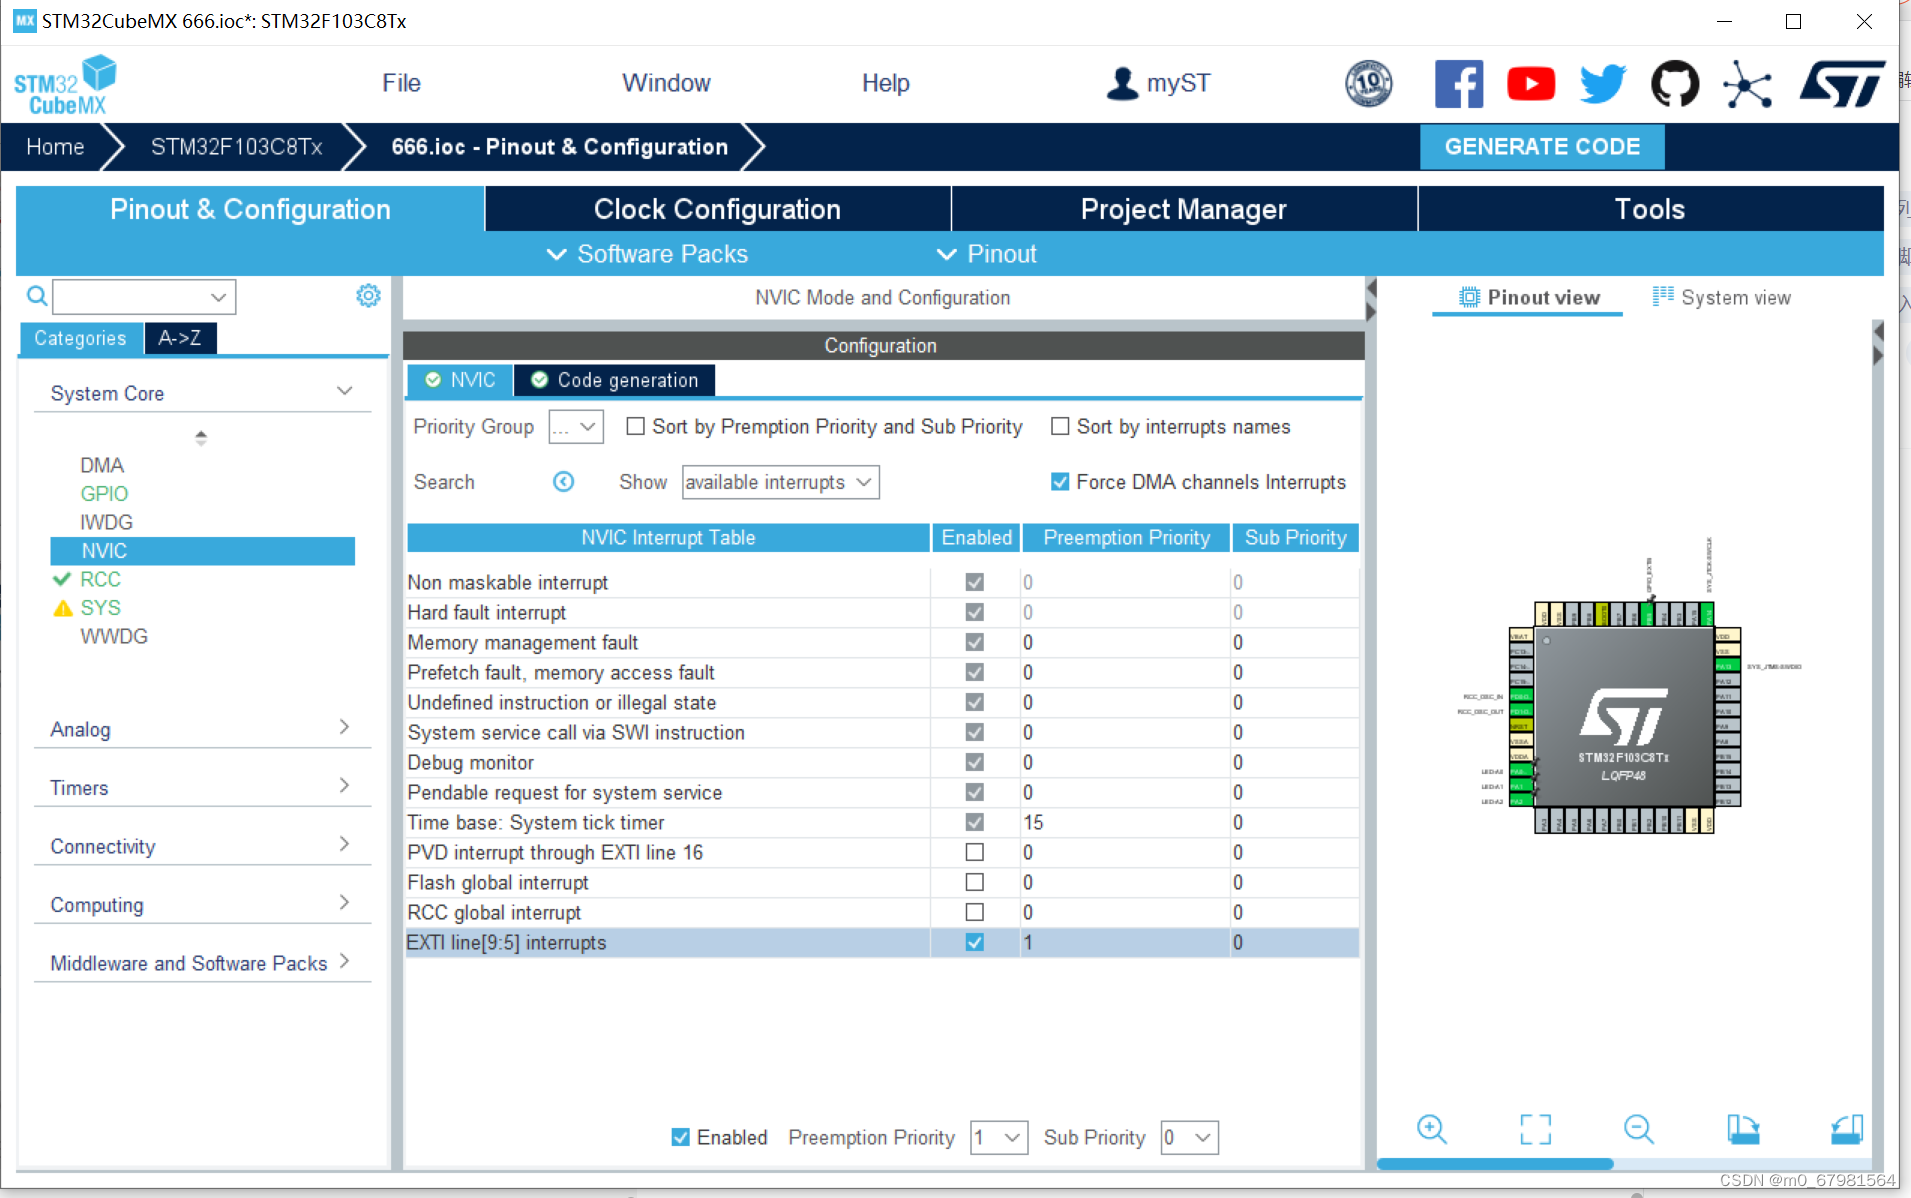Open the categories settings gear icon
1911x1198 pixels.
pos(368,296)
